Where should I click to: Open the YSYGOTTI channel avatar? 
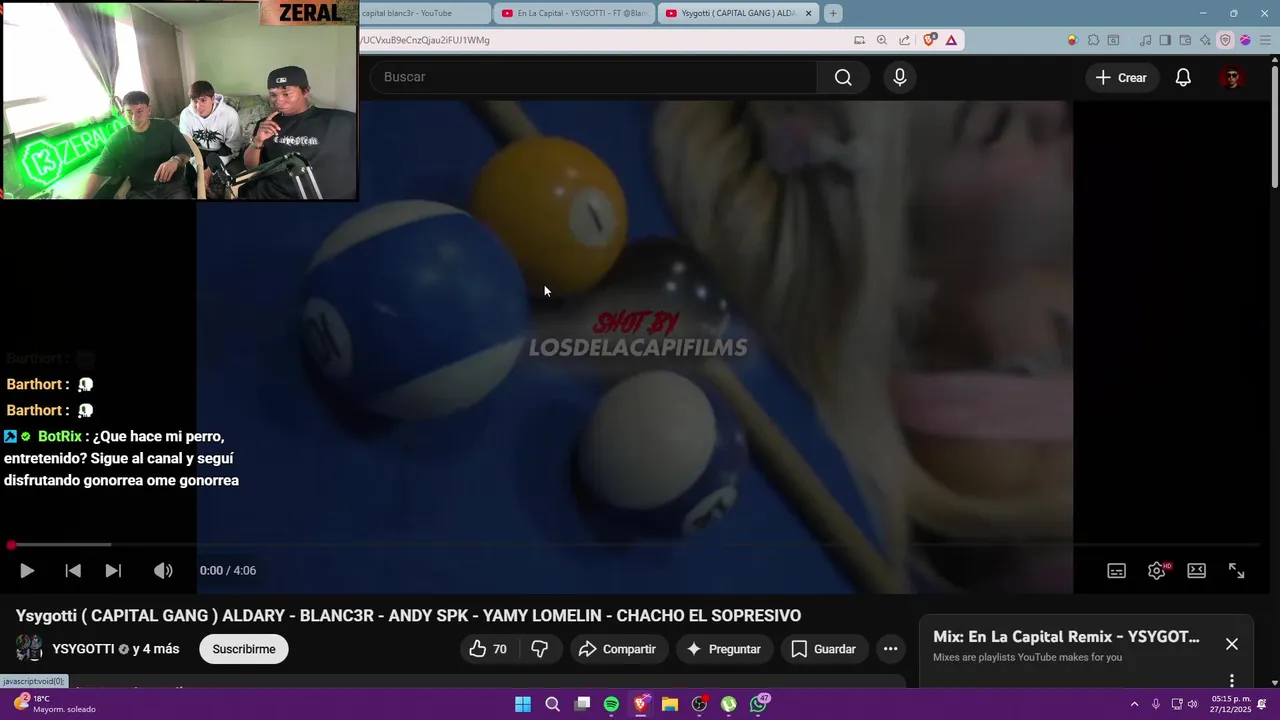pos(30,649)
